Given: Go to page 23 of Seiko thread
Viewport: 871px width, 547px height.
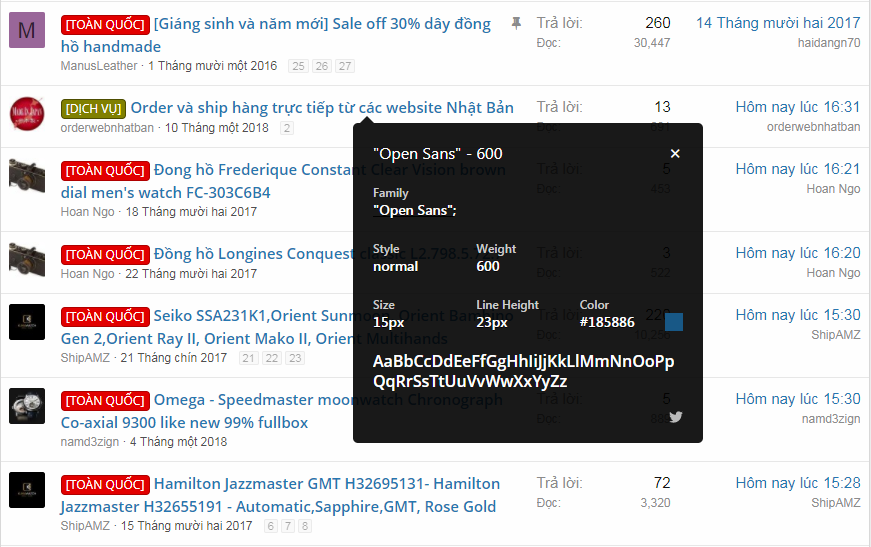Looking at the screenshot, I should coord(297,358).
